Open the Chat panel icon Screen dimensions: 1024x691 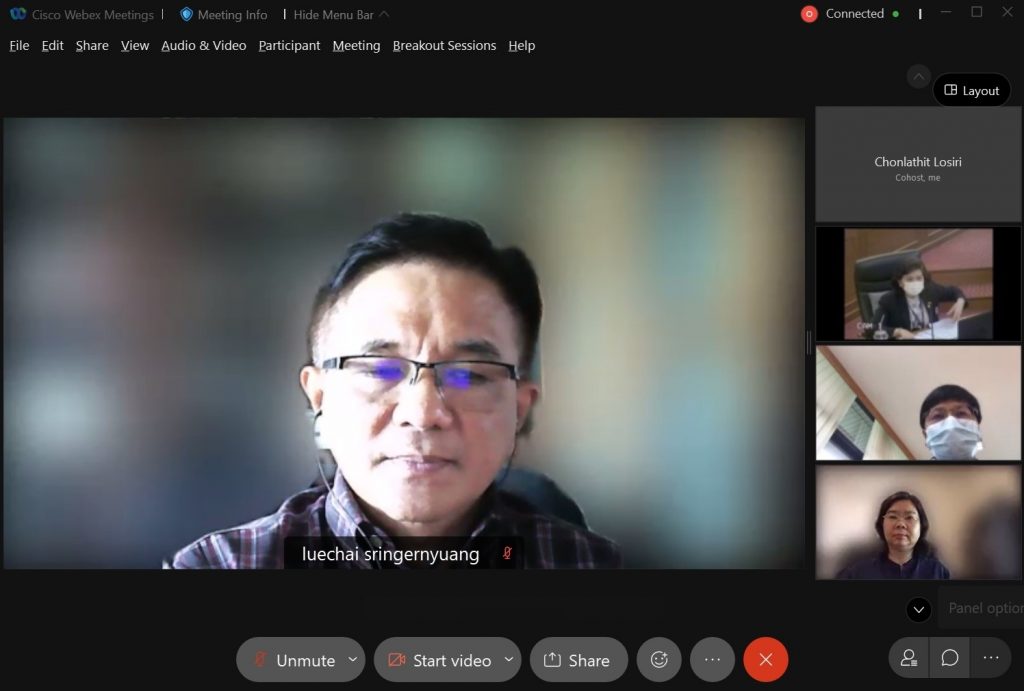point(950,658)
